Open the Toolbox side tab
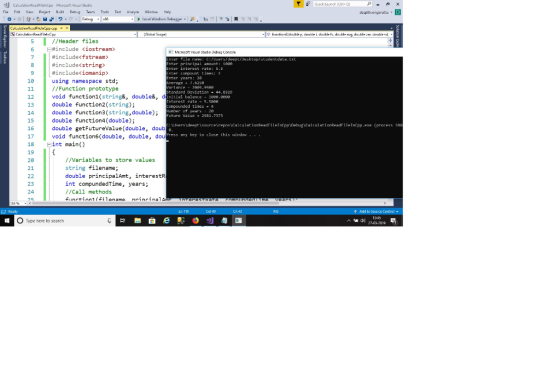Screen dimensions: 560x373 coord(4,58)
